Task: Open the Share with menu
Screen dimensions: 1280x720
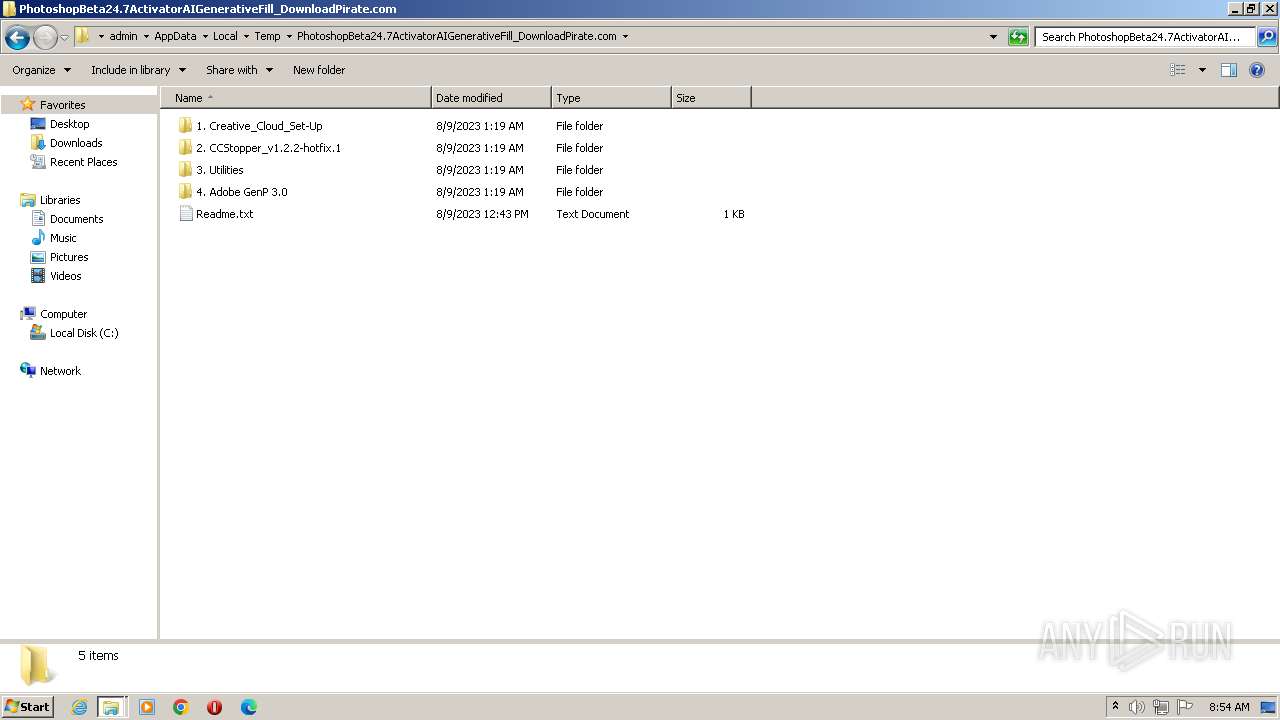Action: pyautogui.click(x=239, y=70)
